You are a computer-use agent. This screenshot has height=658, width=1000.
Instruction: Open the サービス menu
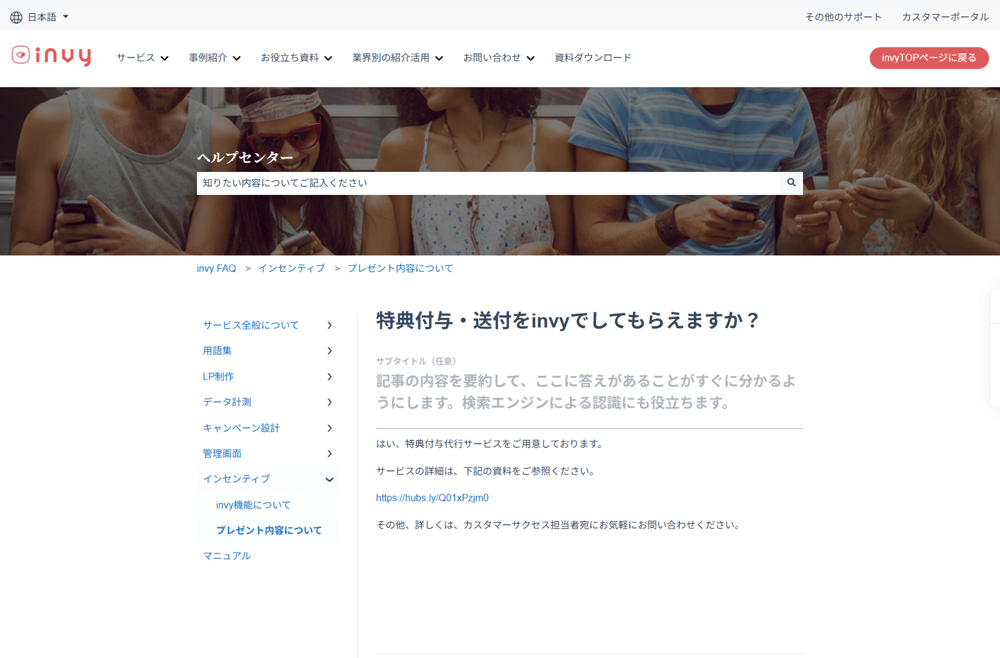click(x=142, y=57)
